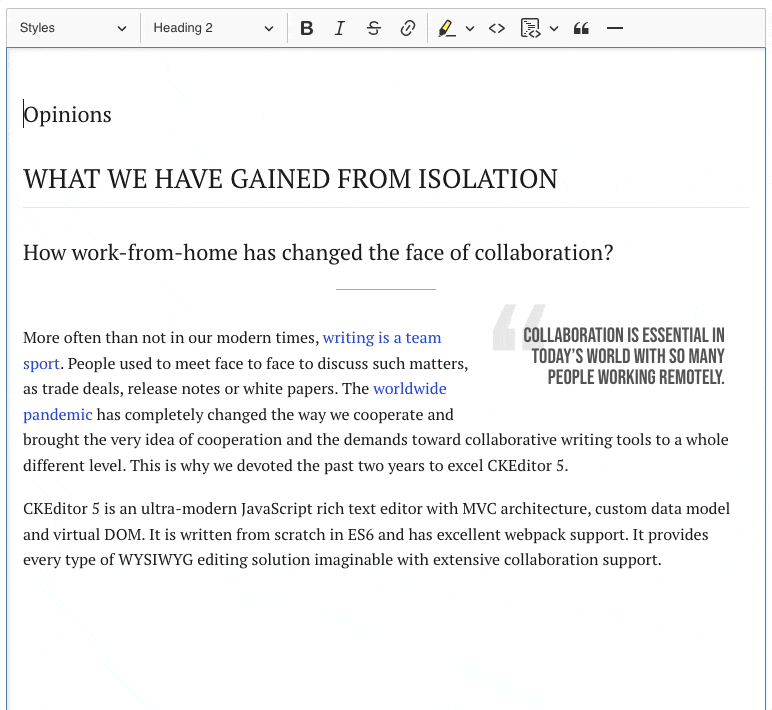The image size is (772, 710).
Task: Apply strikethrough formatting
Action: (374, 28)
